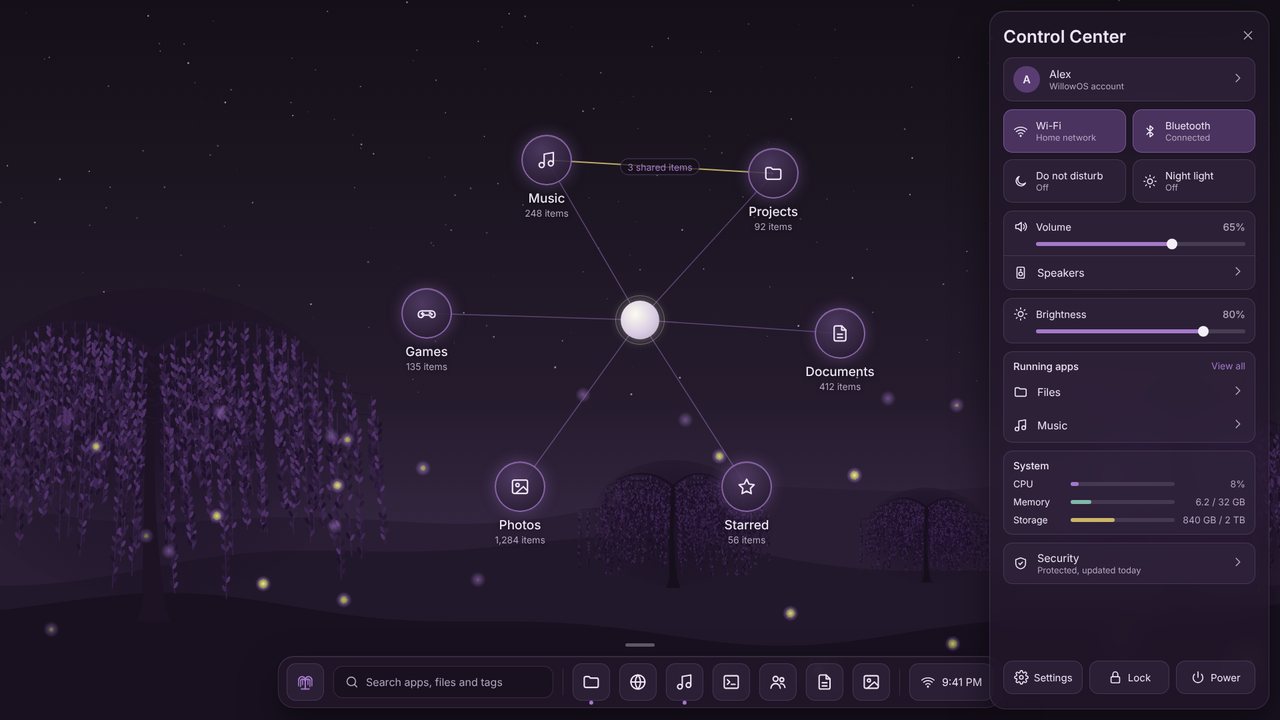Open the Starred node
This screenshot has height=720, width=1280.
coord(746,487)
